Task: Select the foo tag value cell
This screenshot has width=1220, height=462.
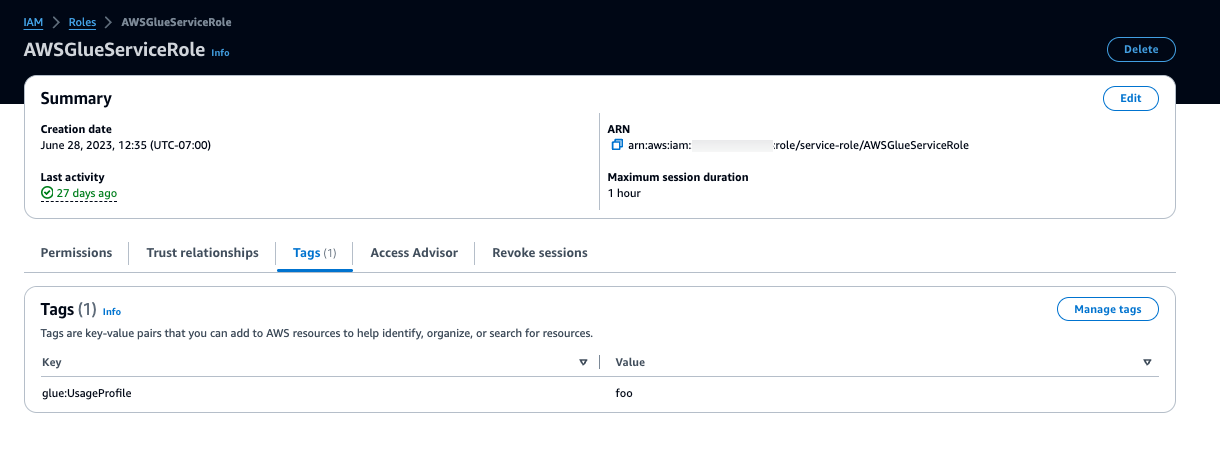Action: click(x=624, y=393)
